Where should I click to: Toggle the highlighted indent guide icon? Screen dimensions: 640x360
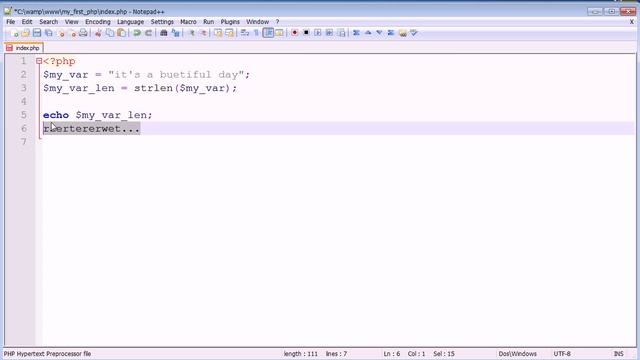point(268,33)
